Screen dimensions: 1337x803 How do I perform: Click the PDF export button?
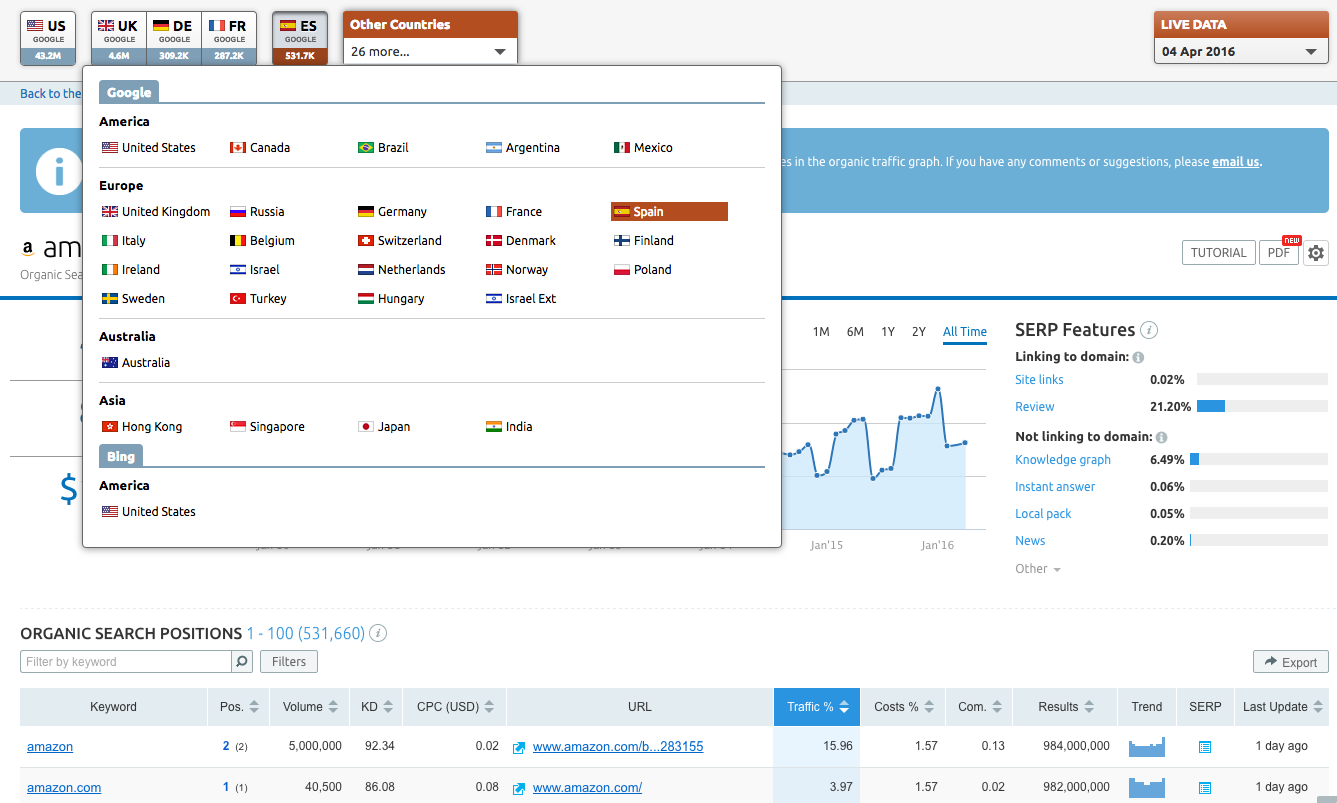1279,253
